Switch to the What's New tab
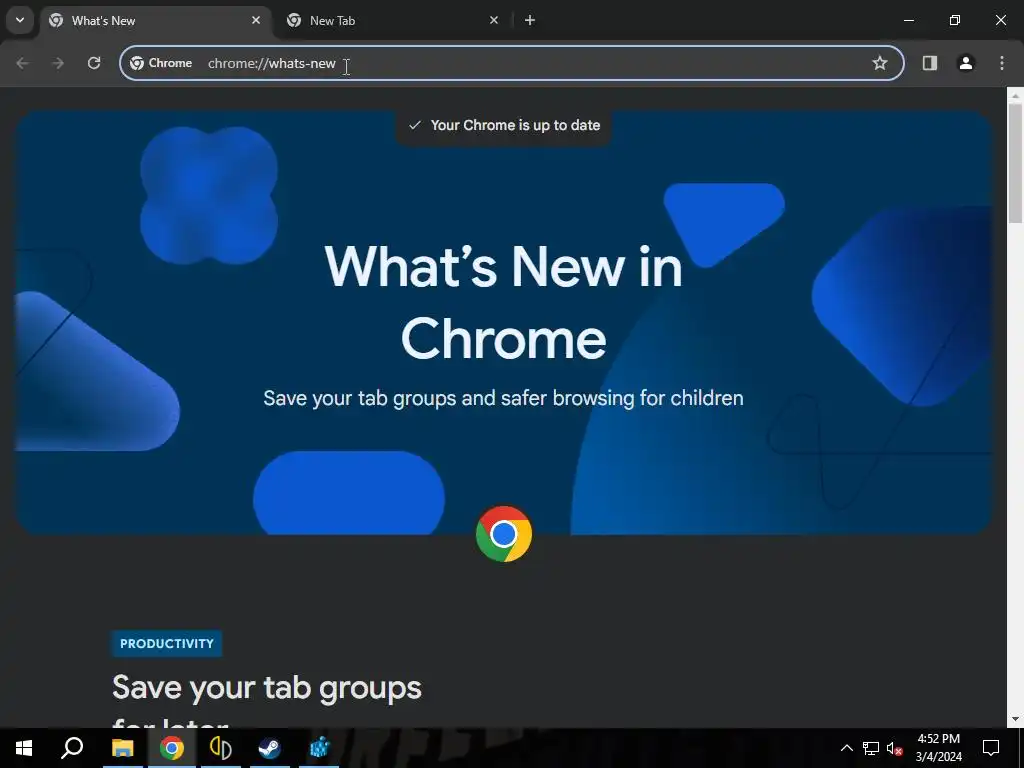Viewport: 1024px width, 768px height. click(x=156, y=20)
